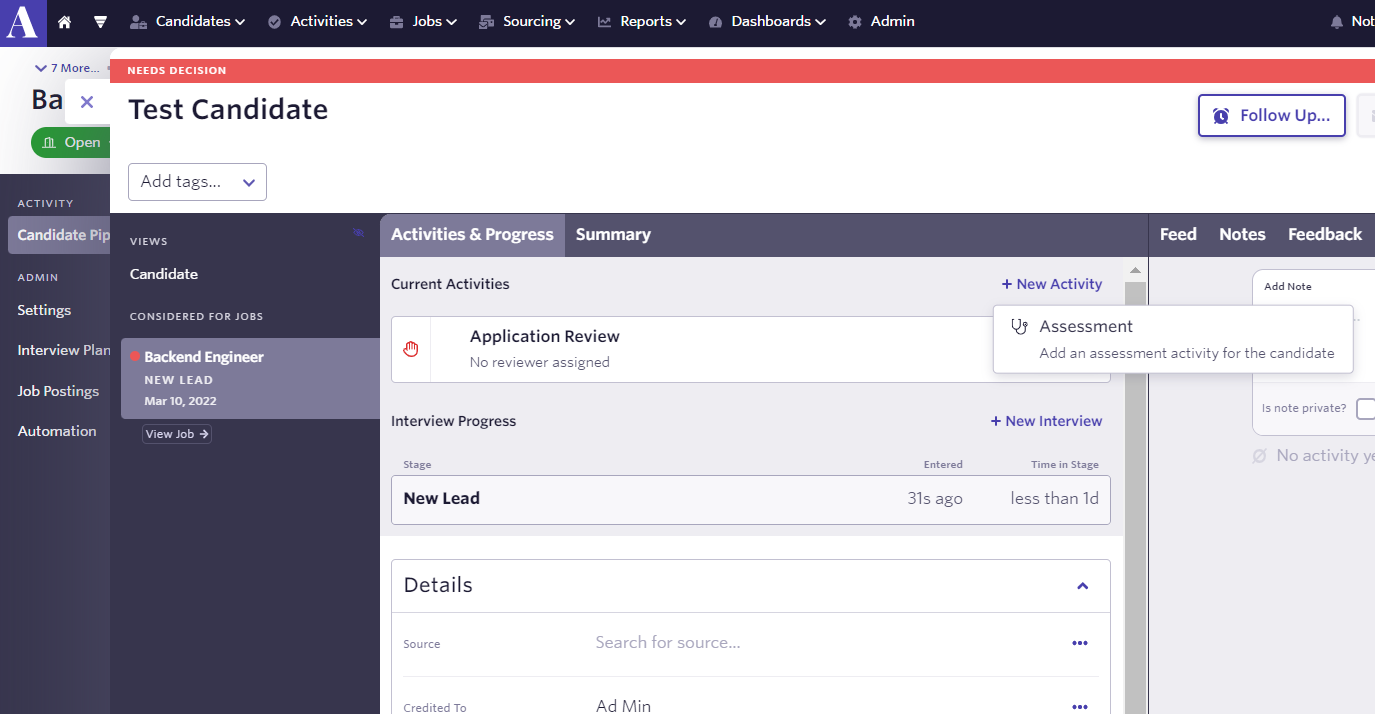The image size is (1375, 714).
Task: Toggle the 'Is note private?' checkbox
Action: click(1365, 408)
